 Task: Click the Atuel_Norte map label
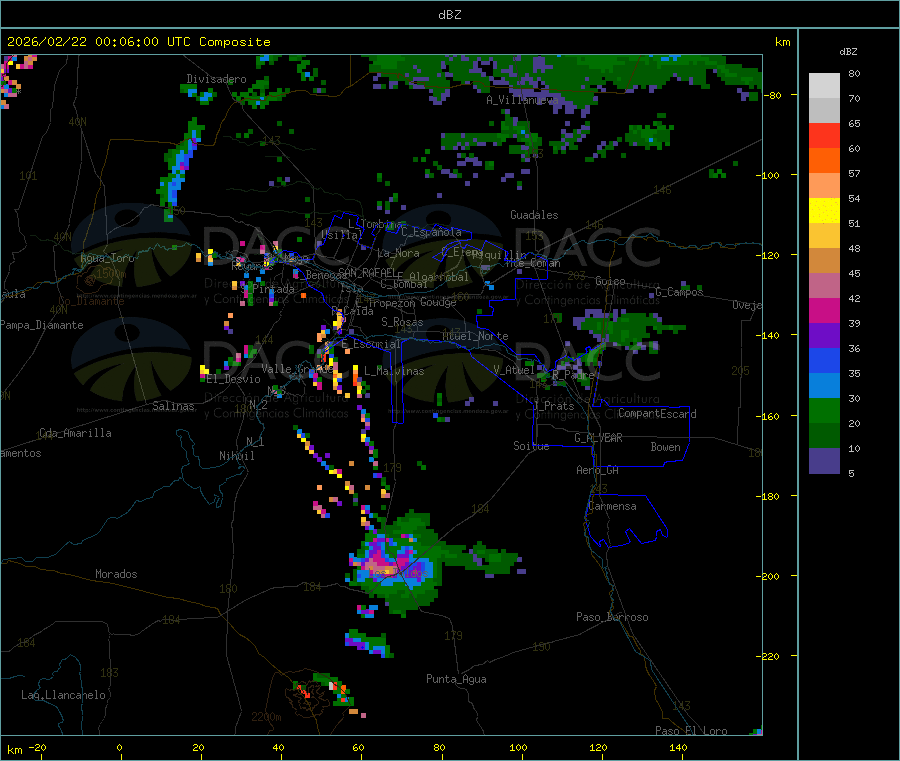click(475, 336)
